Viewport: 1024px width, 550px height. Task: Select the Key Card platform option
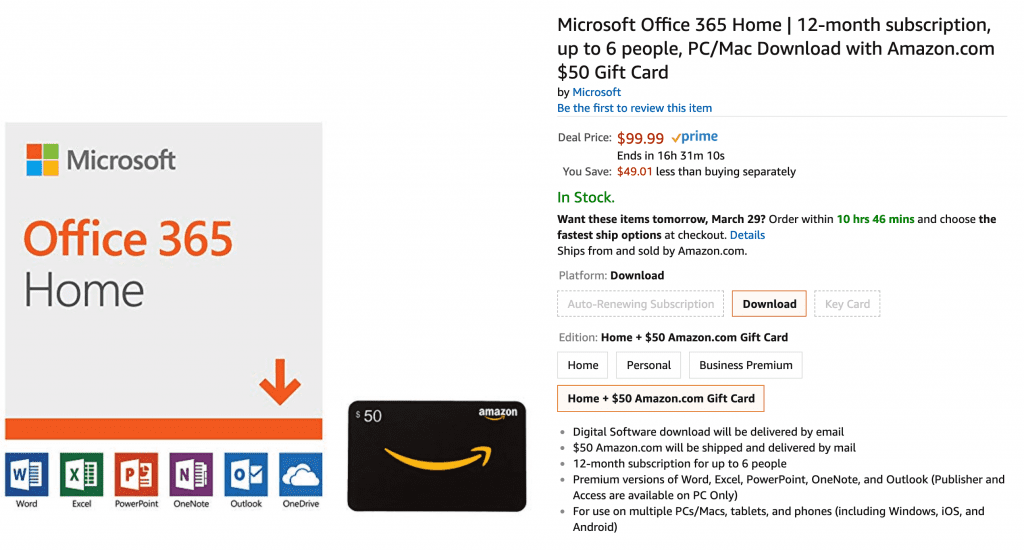(847, 304)
